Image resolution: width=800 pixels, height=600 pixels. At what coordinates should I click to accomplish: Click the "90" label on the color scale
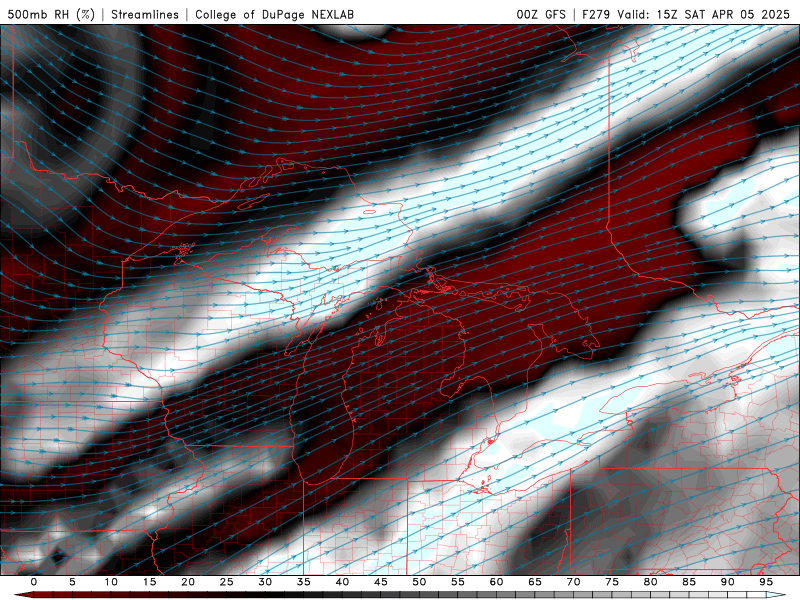pos(728,582)
